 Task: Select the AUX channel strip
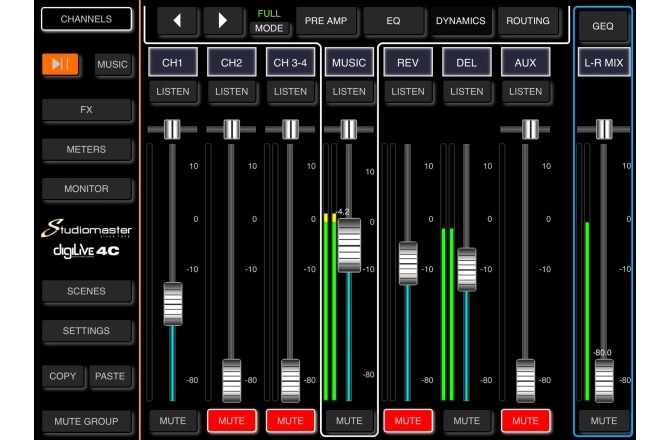click(525, 63)
